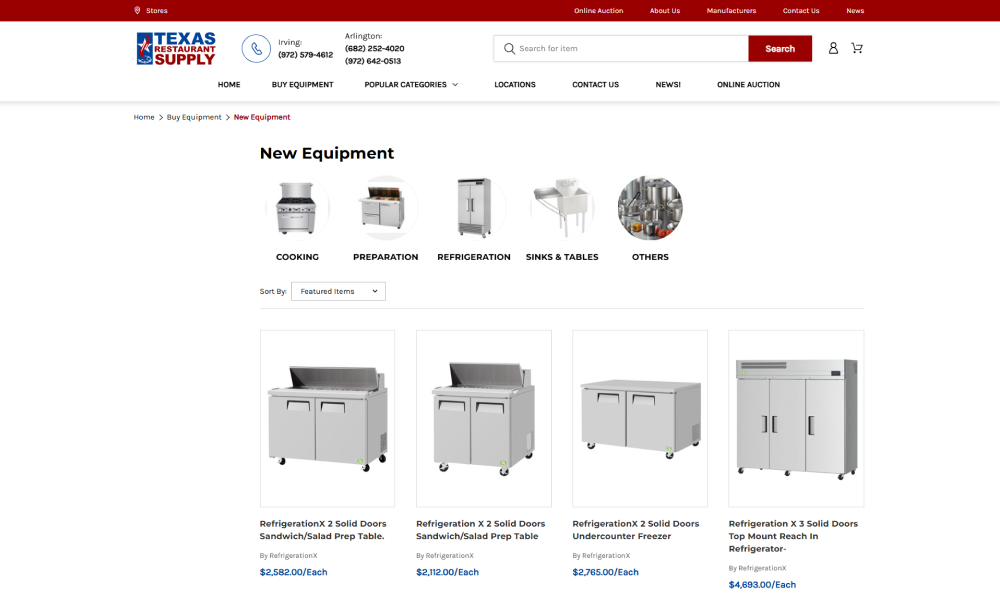Click the magnifier icon in the search bar

tap(509, 48)
